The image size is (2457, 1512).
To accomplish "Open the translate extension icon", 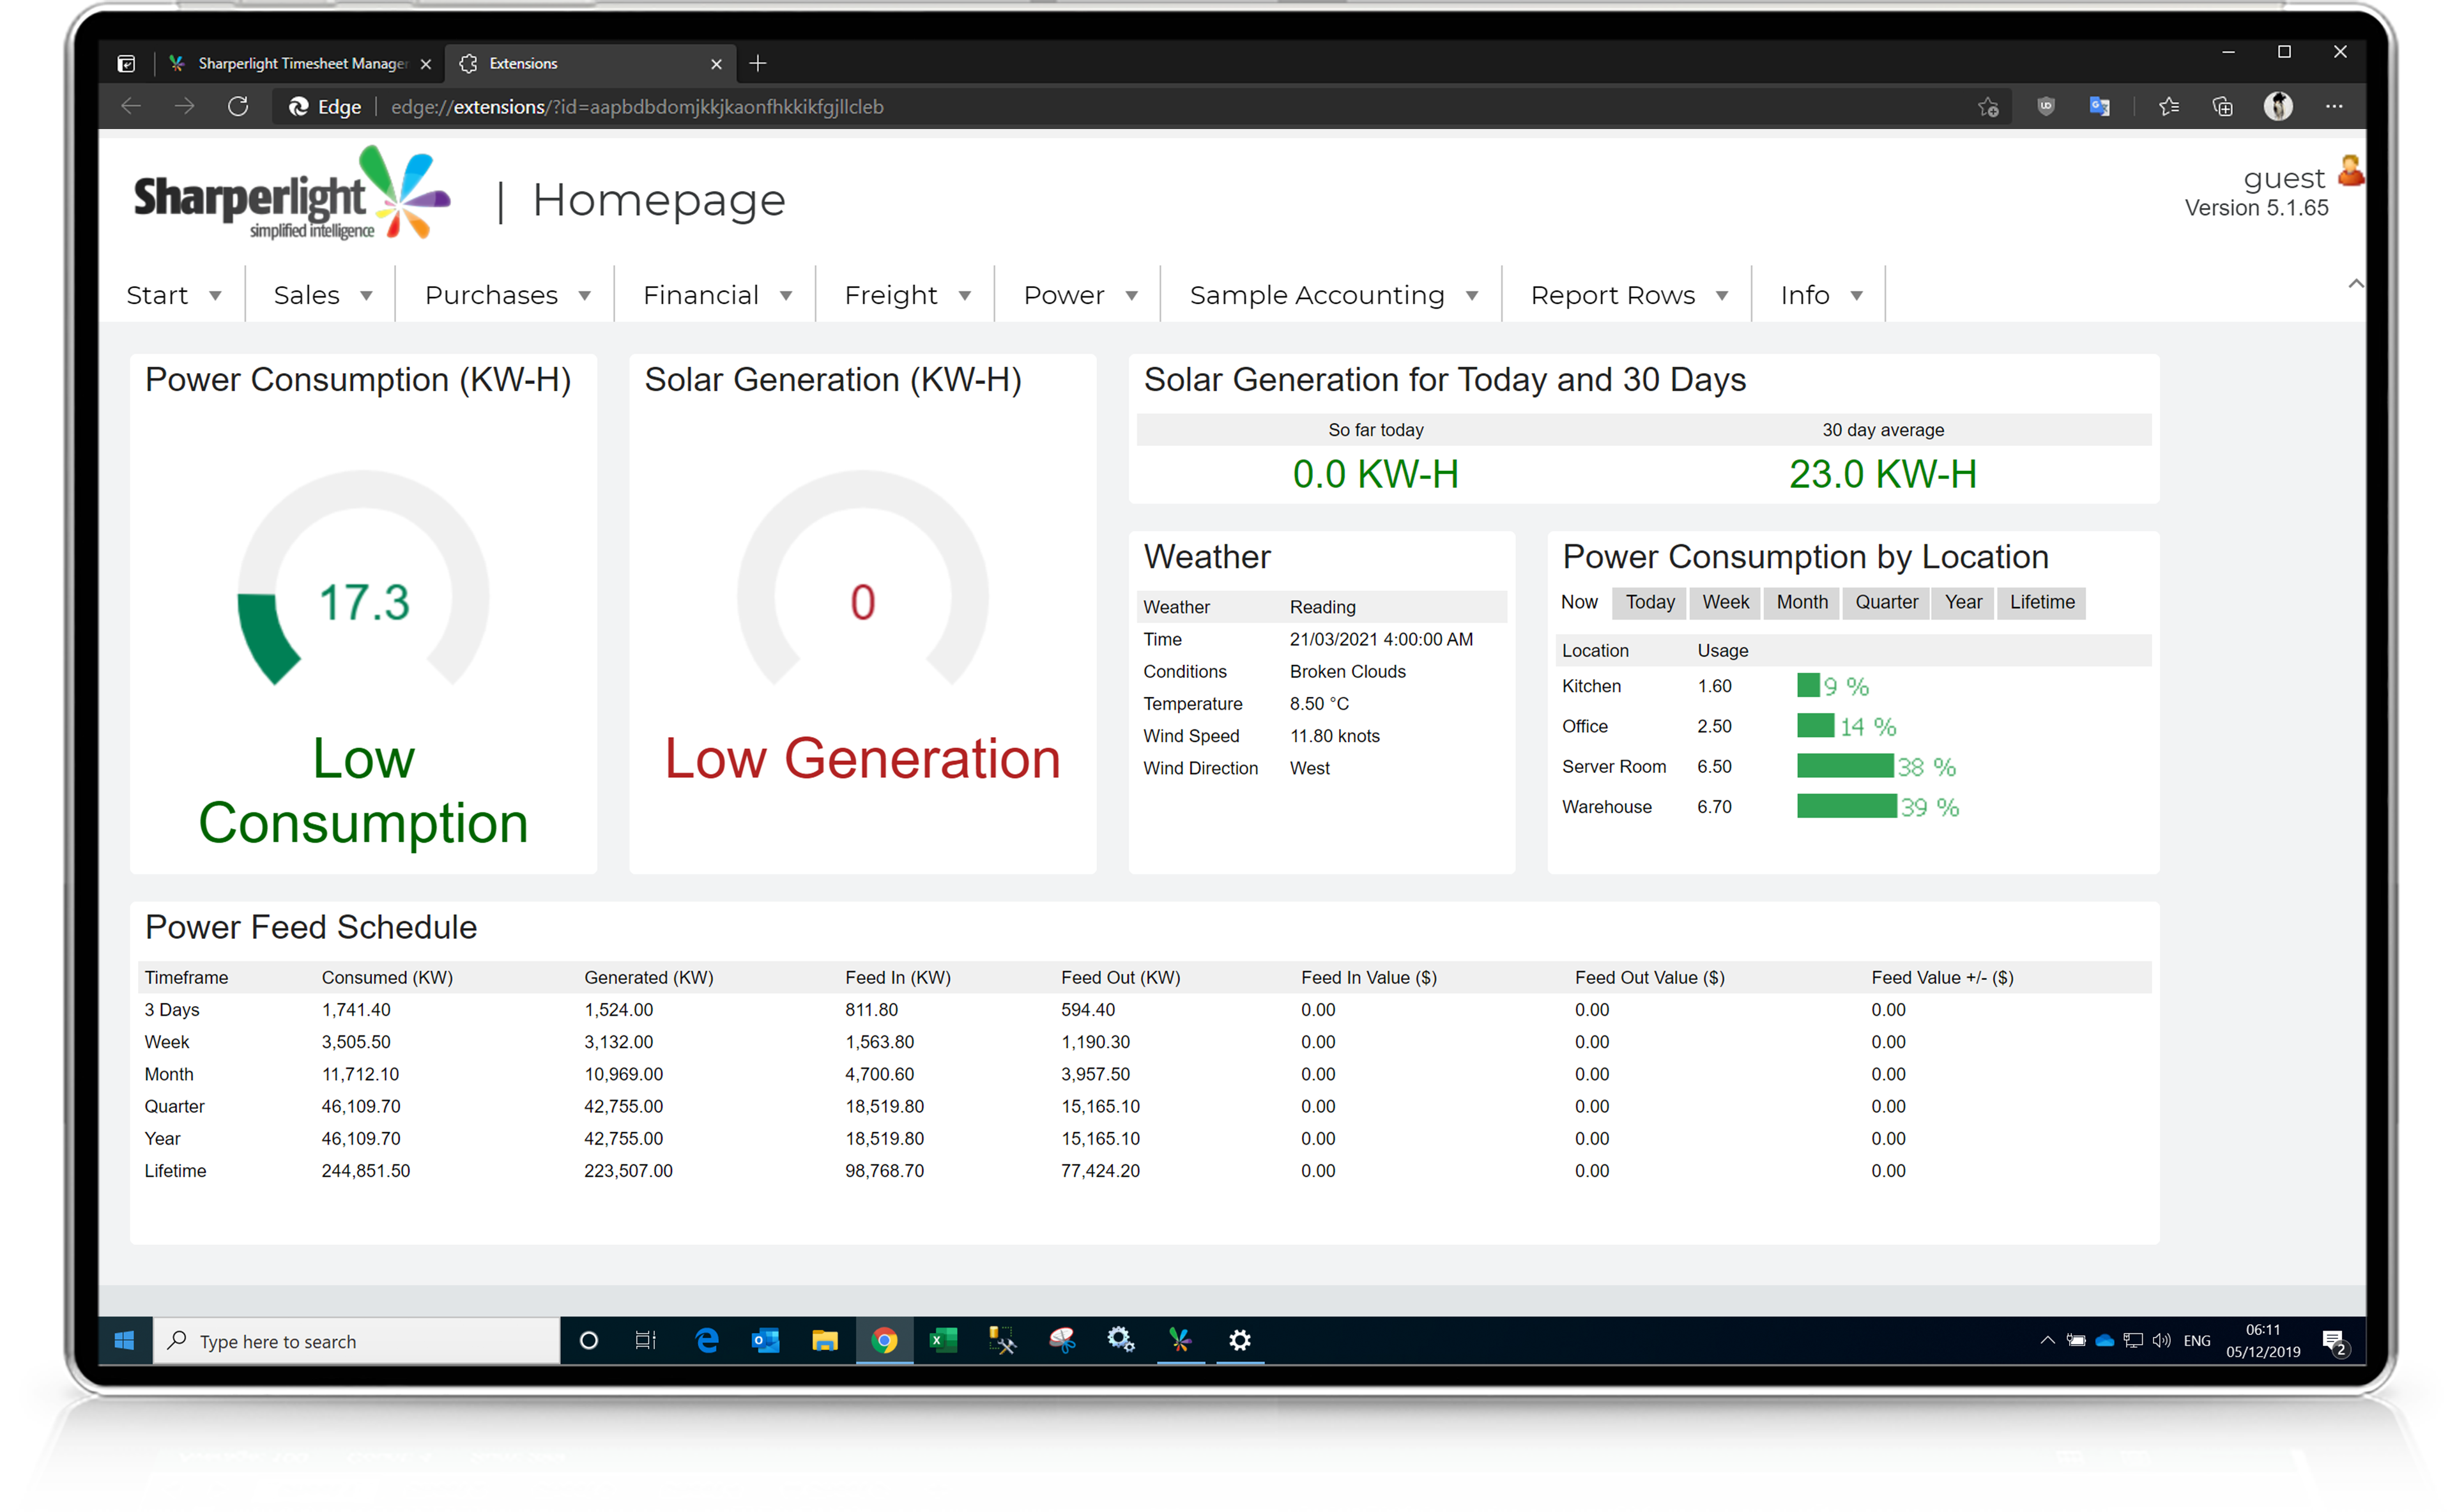I will coord(2099,106).
